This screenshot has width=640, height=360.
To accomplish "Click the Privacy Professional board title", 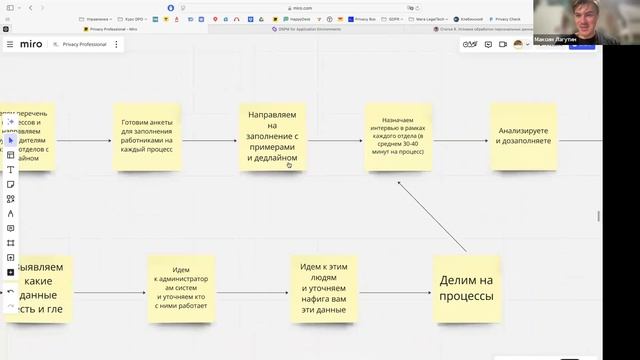I will click(x=84, y=44).
